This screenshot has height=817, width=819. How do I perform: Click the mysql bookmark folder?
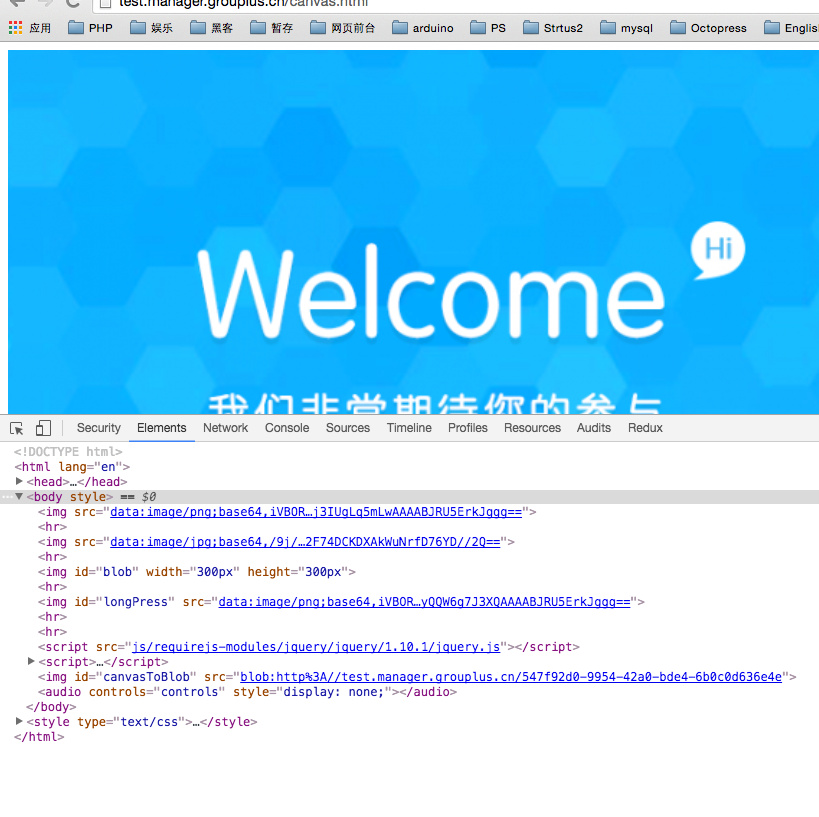(x=626, y=28)
